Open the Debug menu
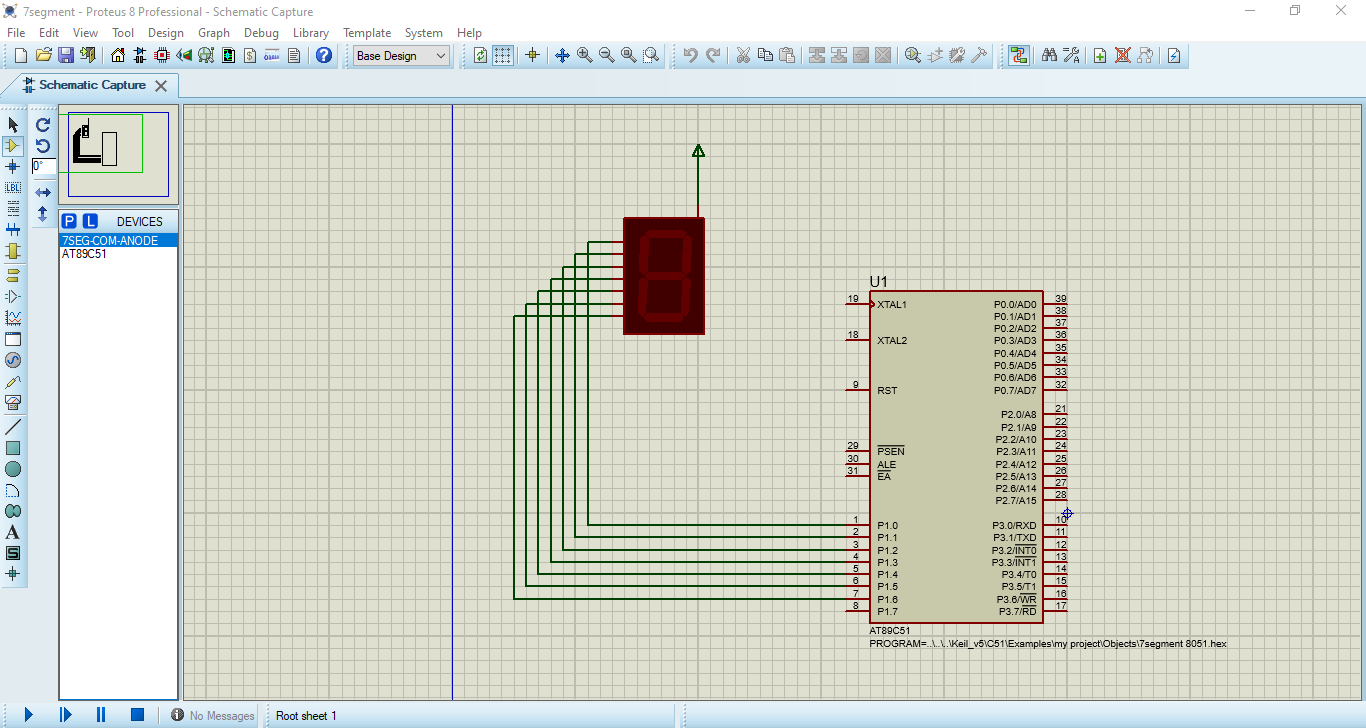 (261, 32)
